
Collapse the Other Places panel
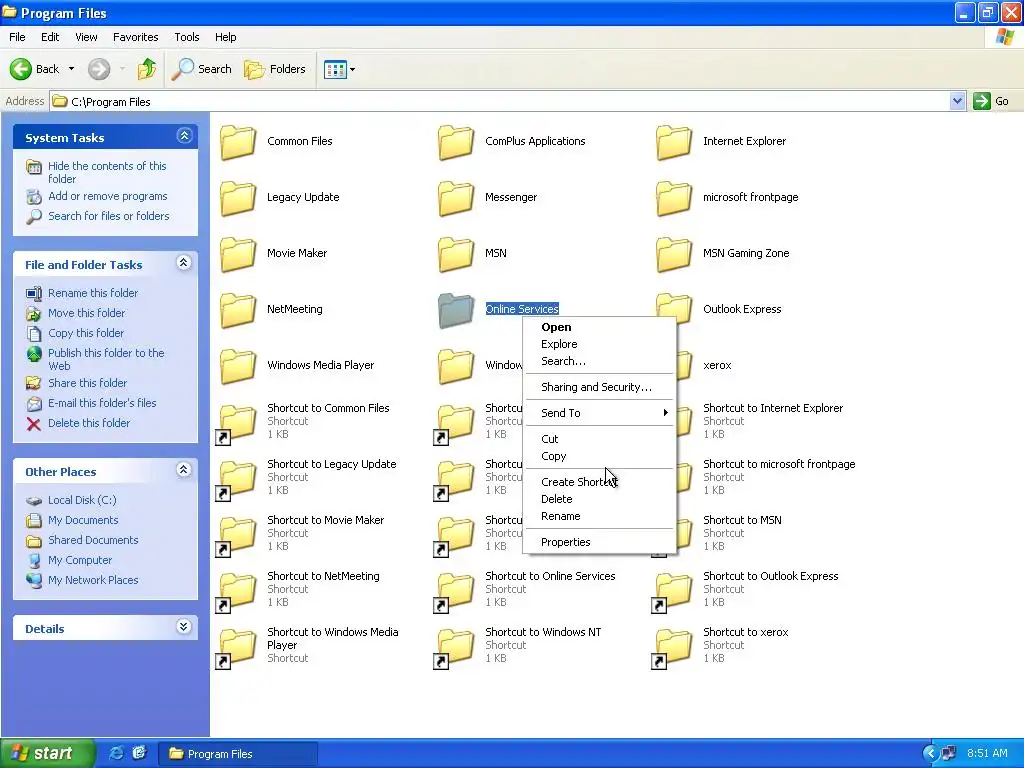coord(184,470)
